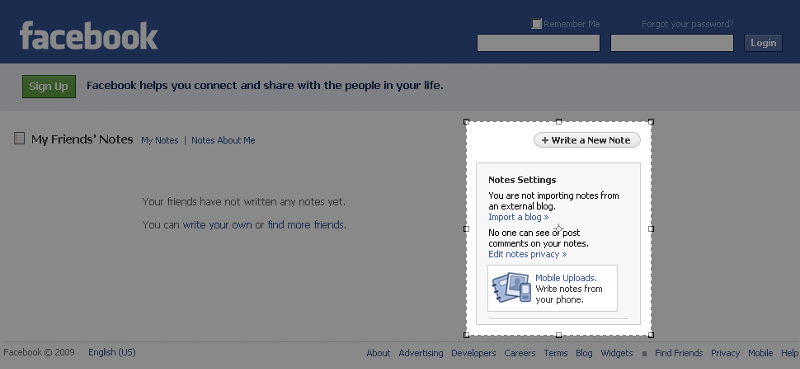Click the right-middle selection resize handle
Screen dimensions: 800x369
(x=651, y=229)
